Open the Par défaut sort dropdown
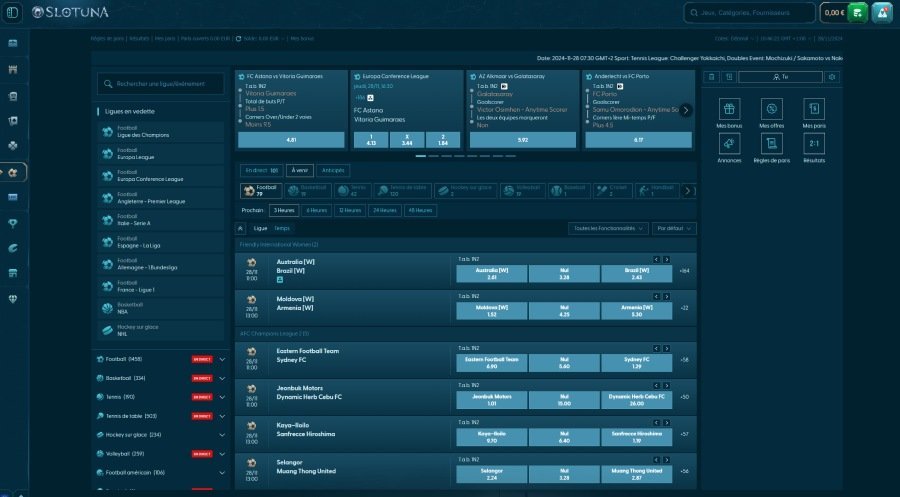Viewport: 900px width, 497px height. (674, 228)
